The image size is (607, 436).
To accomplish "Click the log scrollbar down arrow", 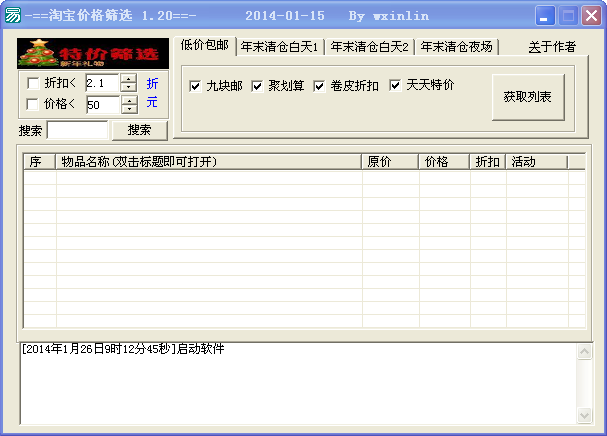I will pos(584,415).
